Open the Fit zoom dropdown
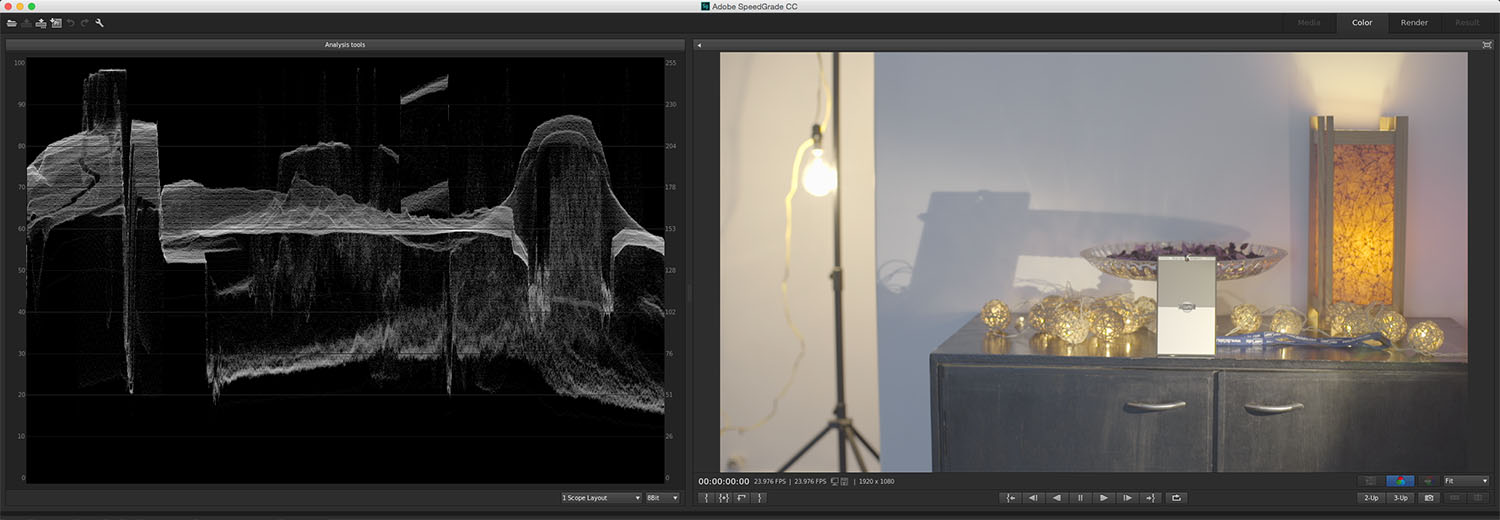 pos(1465,481)
